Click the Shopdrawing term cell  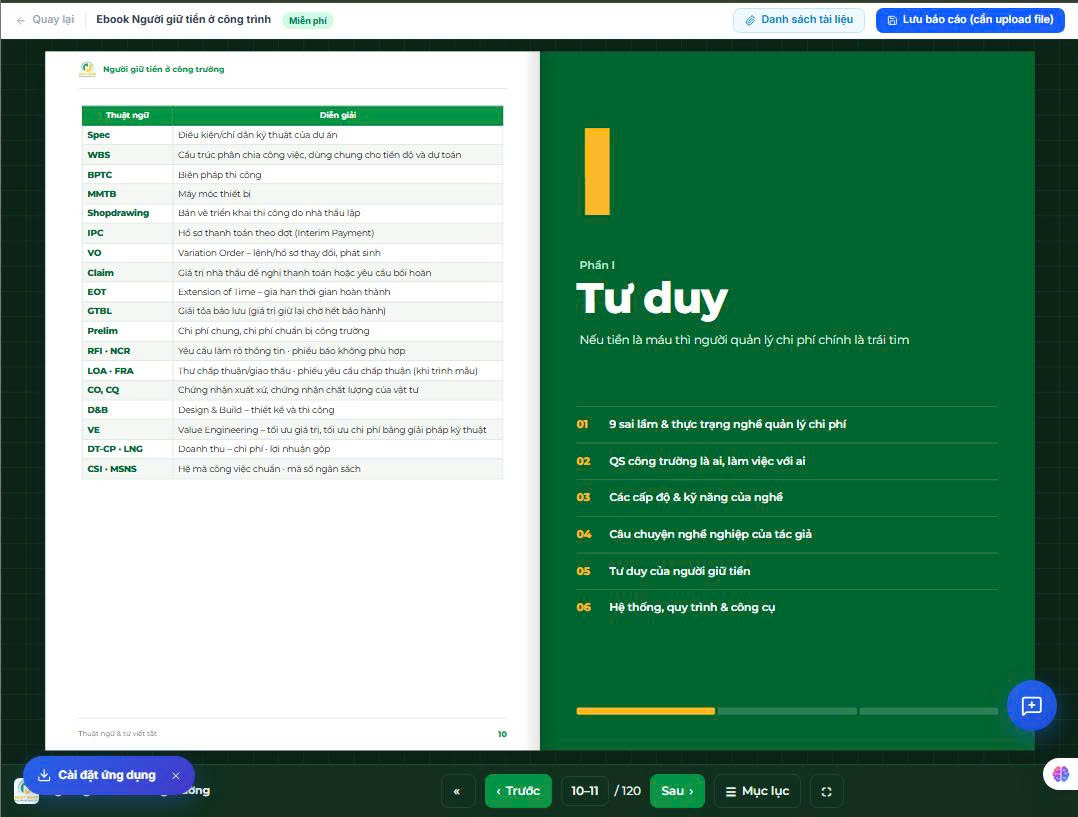pos(127,213)
